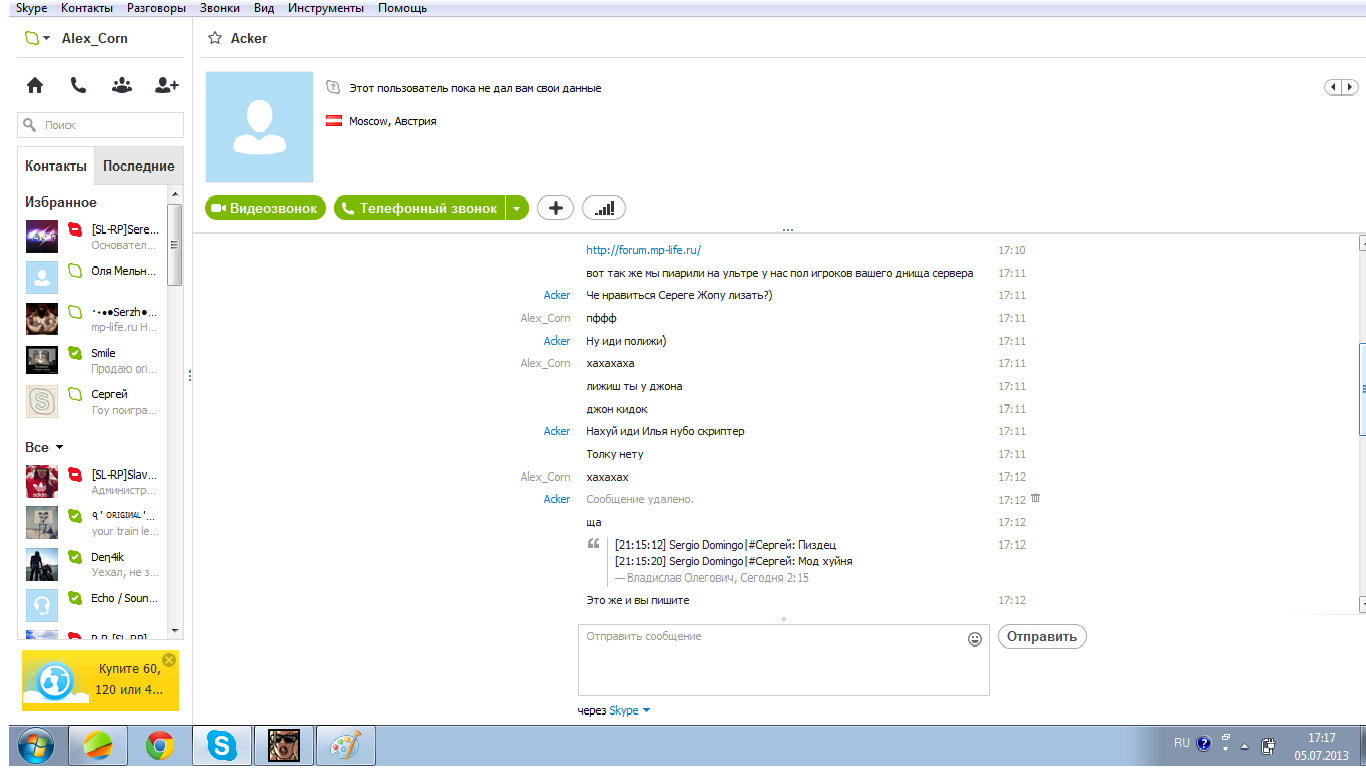Screen dimensions: 1366x768
Task: Click the red status icon of [SL-RP]Slav contact
Action: click(x=74, y=474)
